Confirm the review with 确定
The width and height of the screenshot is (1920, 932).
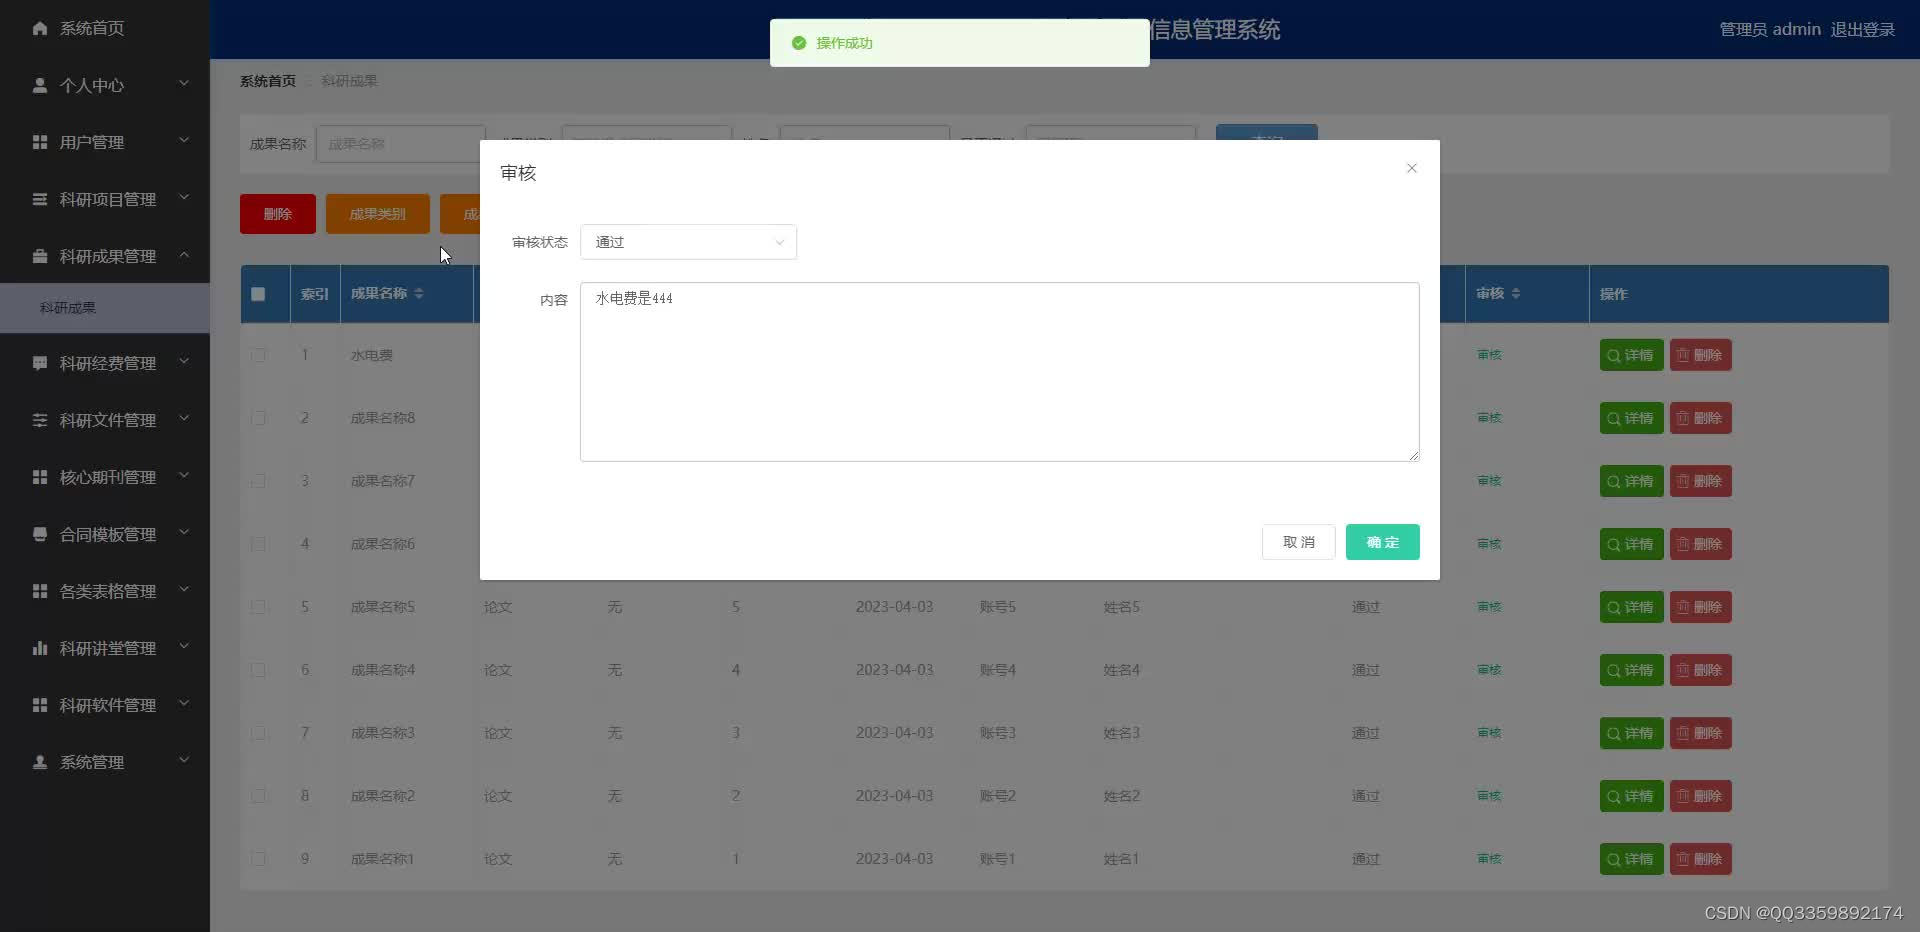[x=1382, y=542]
